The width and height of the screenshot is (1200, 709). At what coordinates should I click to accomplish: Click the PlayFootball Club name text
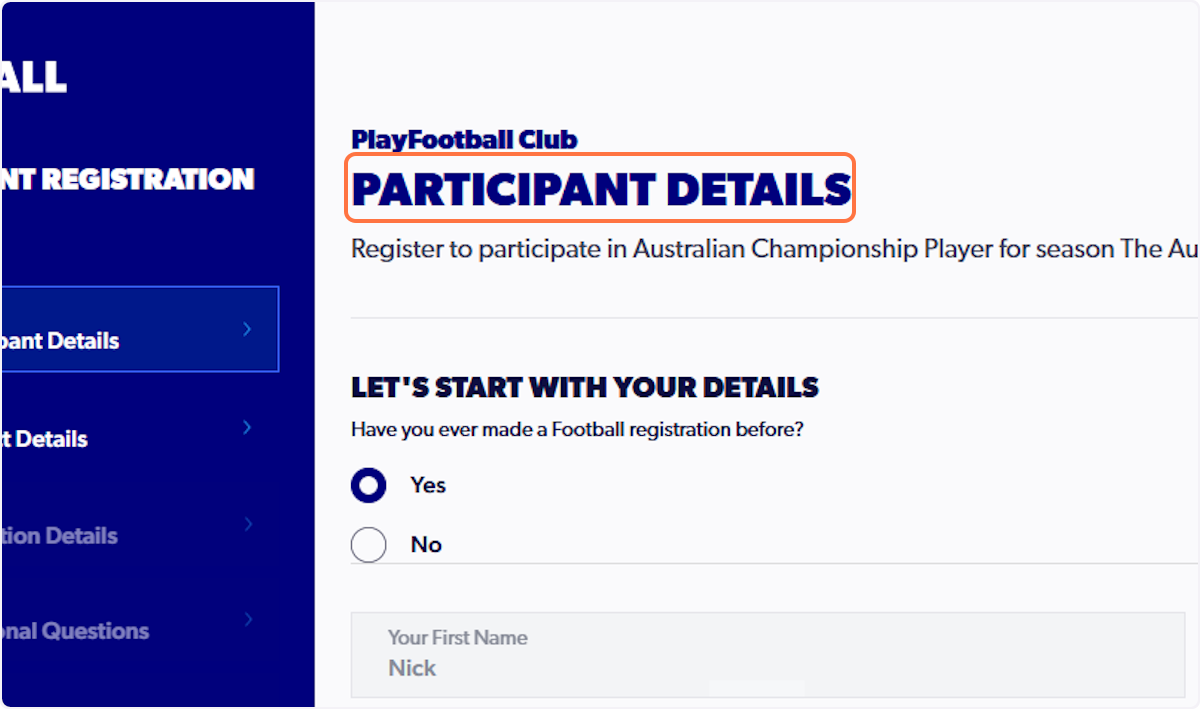tap(464, 140)
